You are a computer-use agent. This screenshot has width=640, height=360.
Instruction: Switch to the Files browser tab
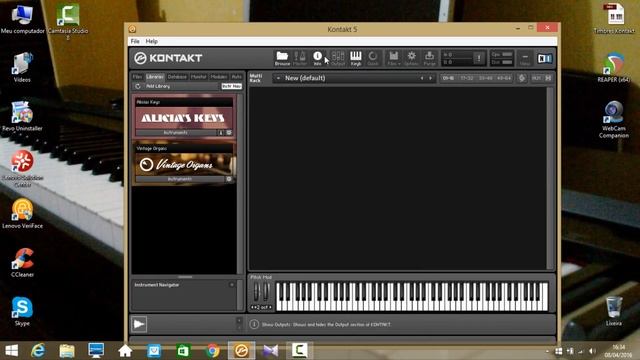pos(138,77)
